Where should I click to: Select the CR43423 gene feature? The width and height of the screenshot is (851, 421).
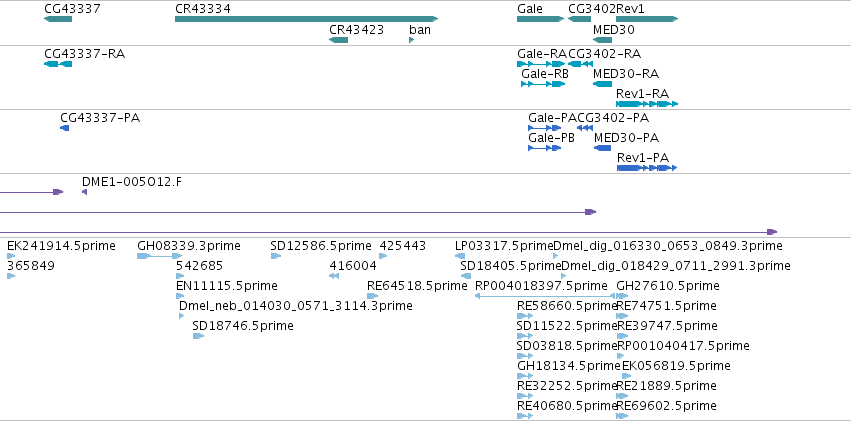tap(339, 40)
